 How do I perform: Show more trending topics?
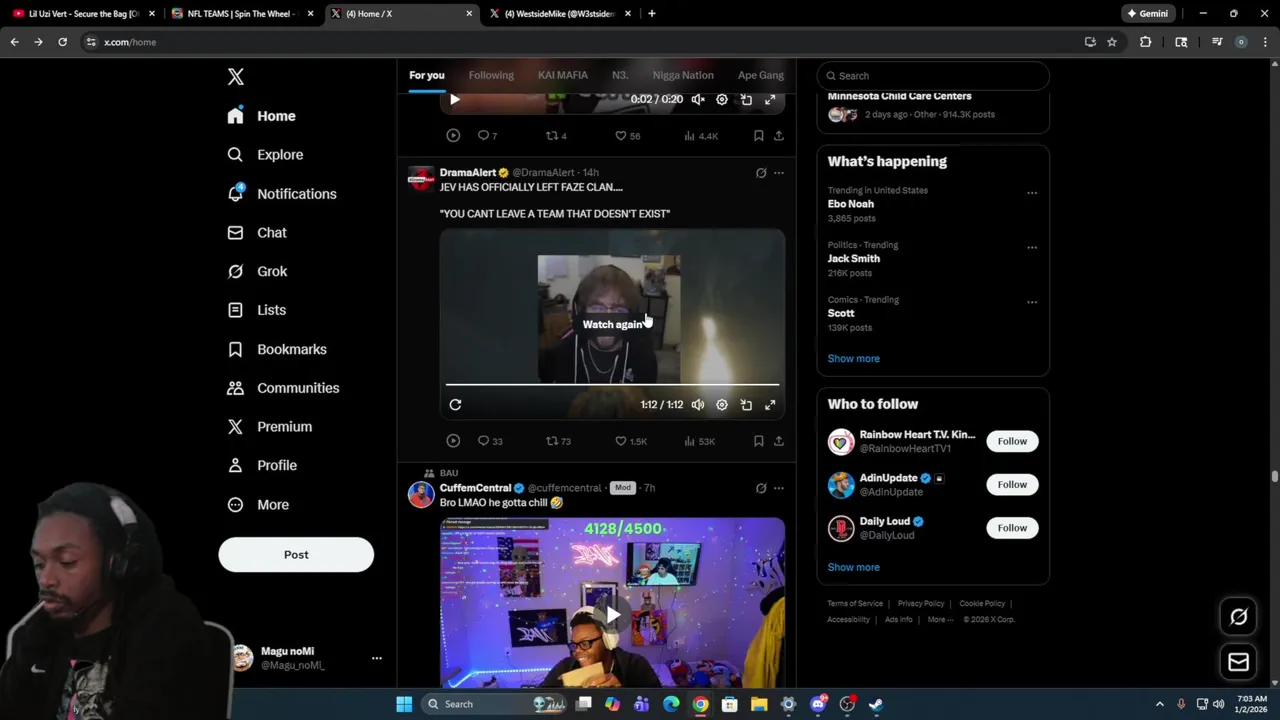(853, 358)
